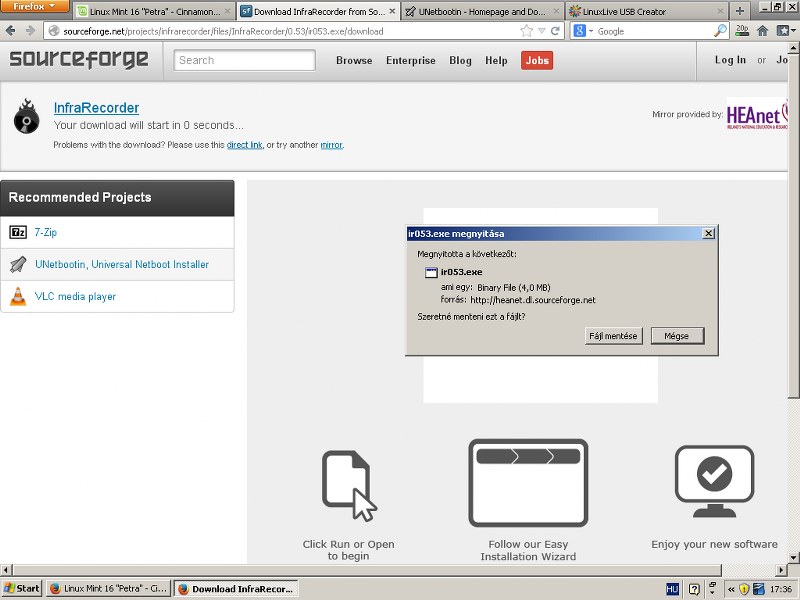
Task: Click the UNetbootin rocket icon
Action: pyautogui.click(x=18, y=264)
